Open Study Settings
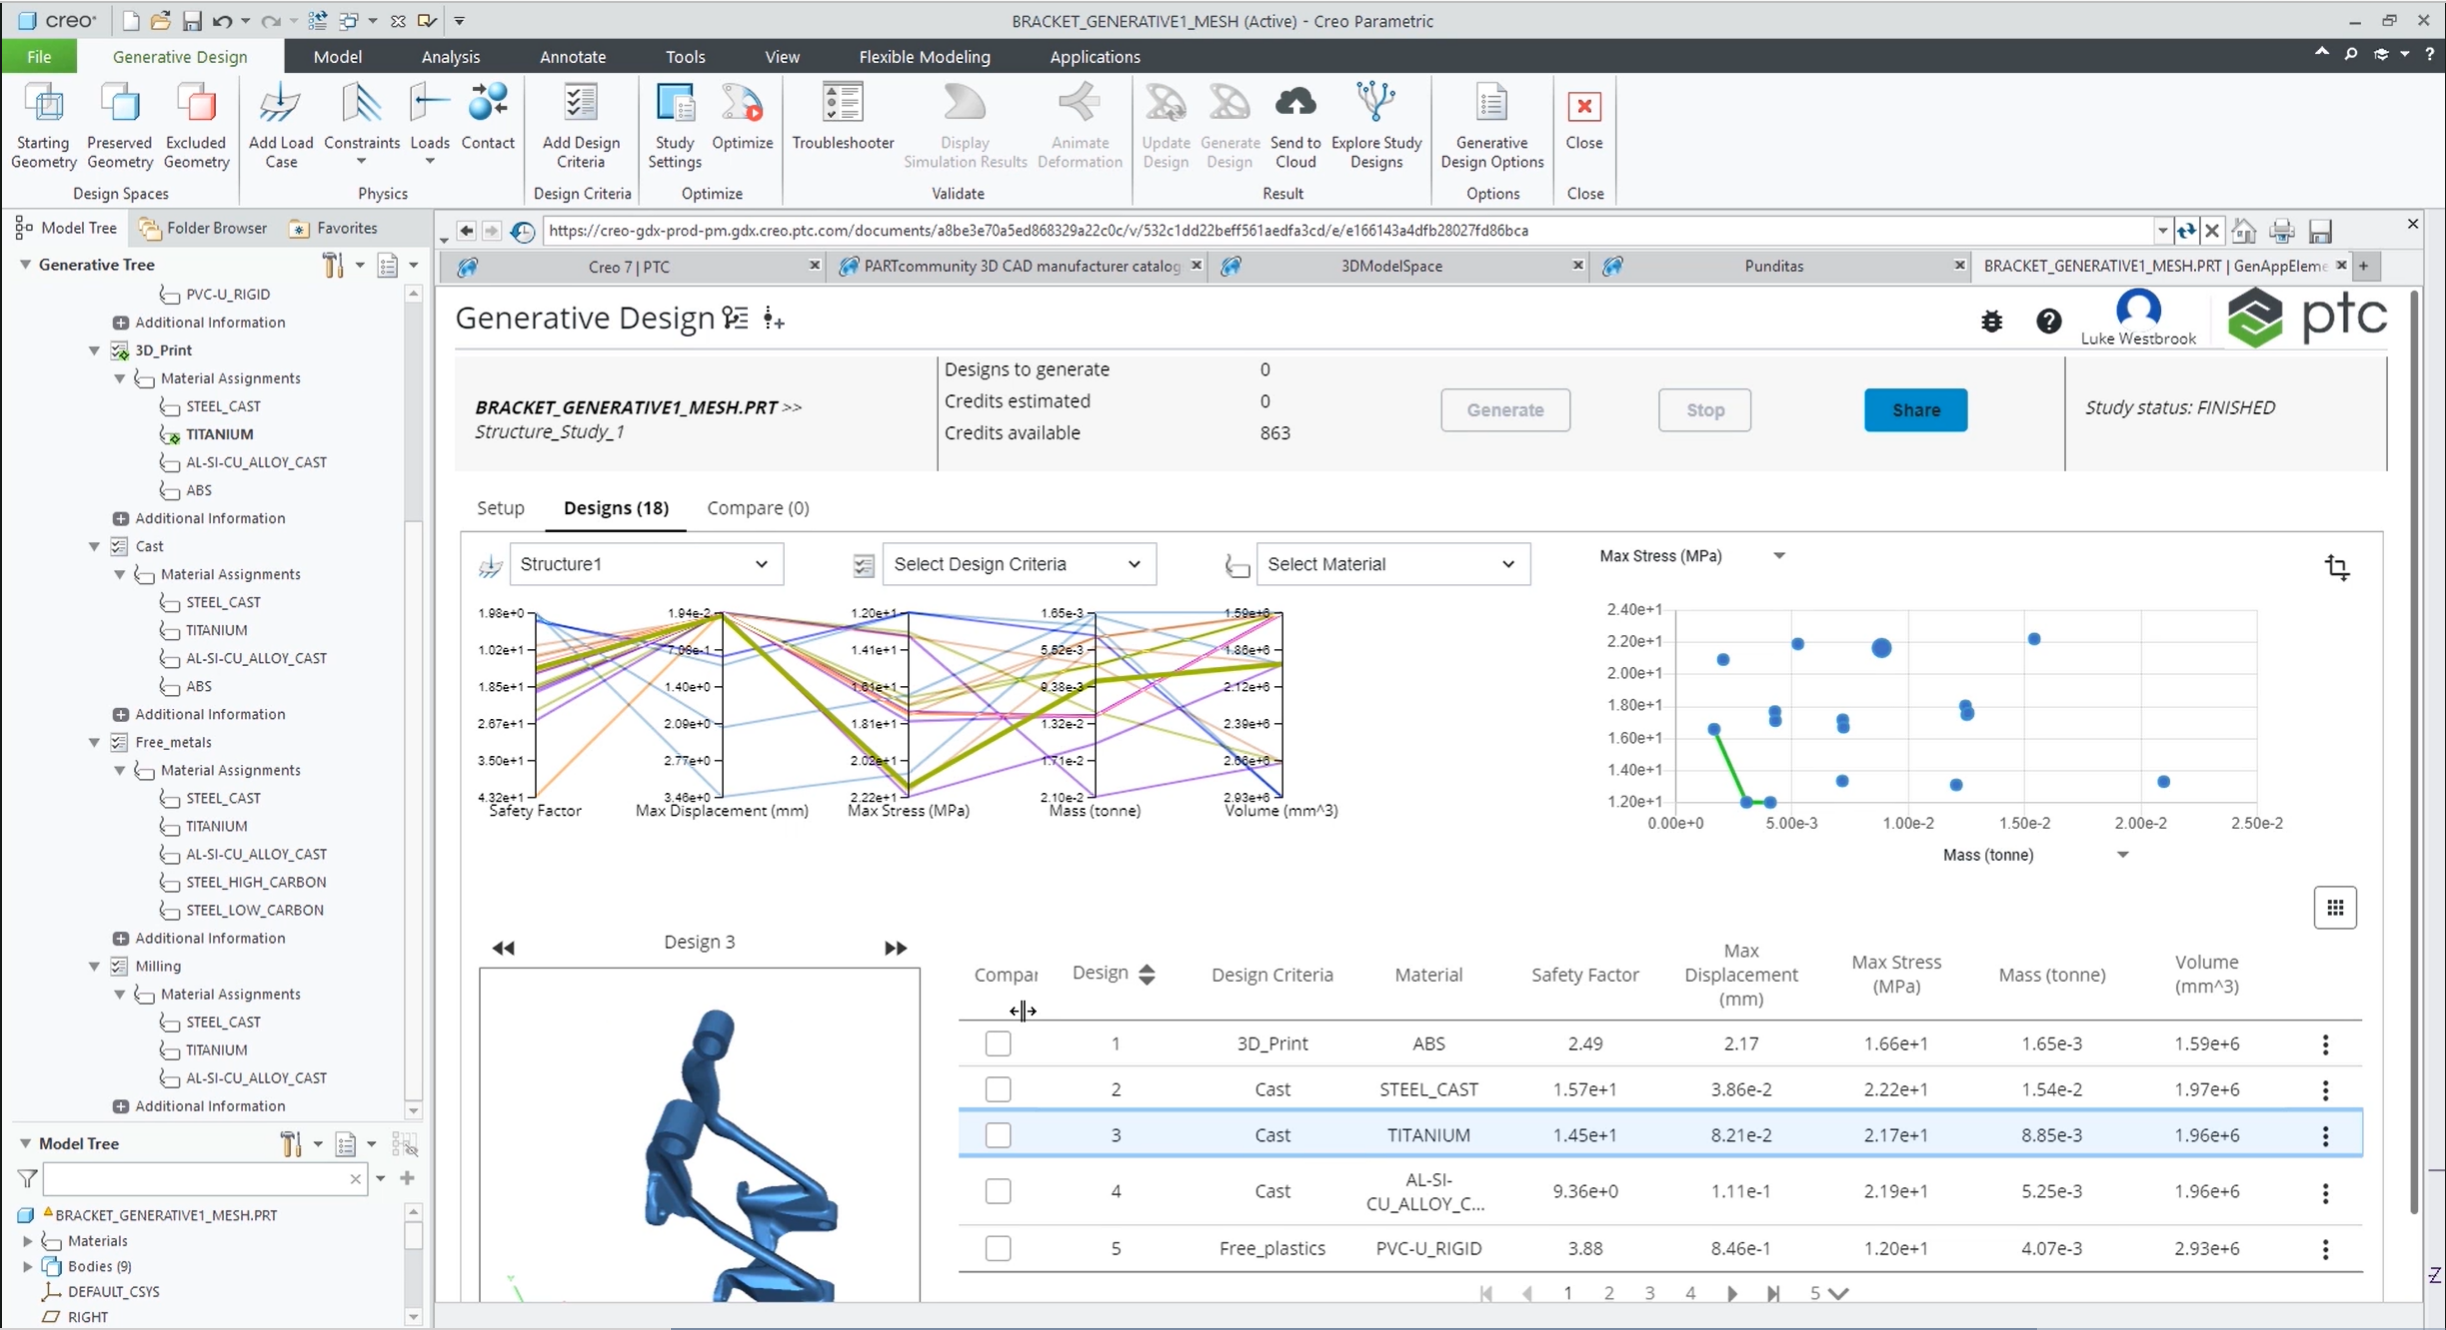The image size is (2446, 1330). pos(675,127)
